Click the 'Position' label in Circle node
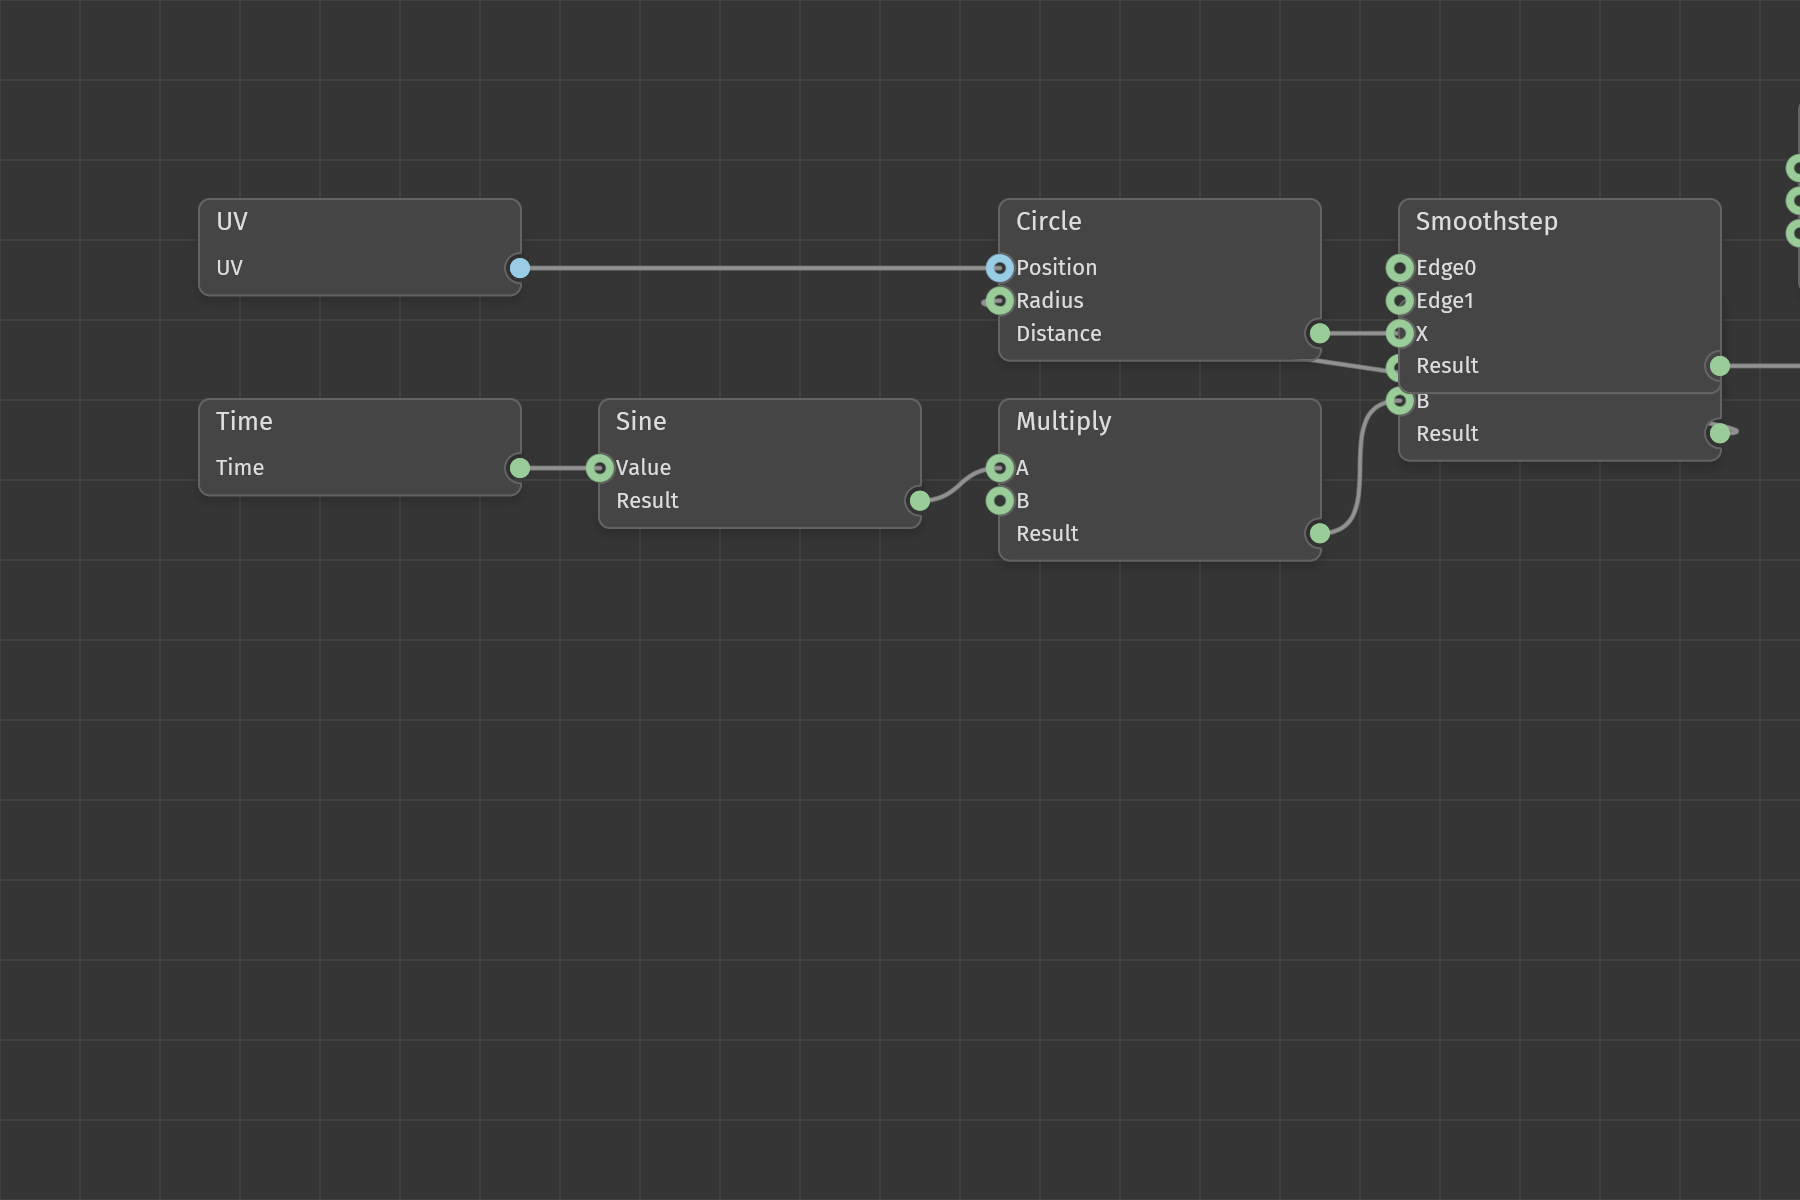The image size is (1800, 1200). [x=1056, y=268]
